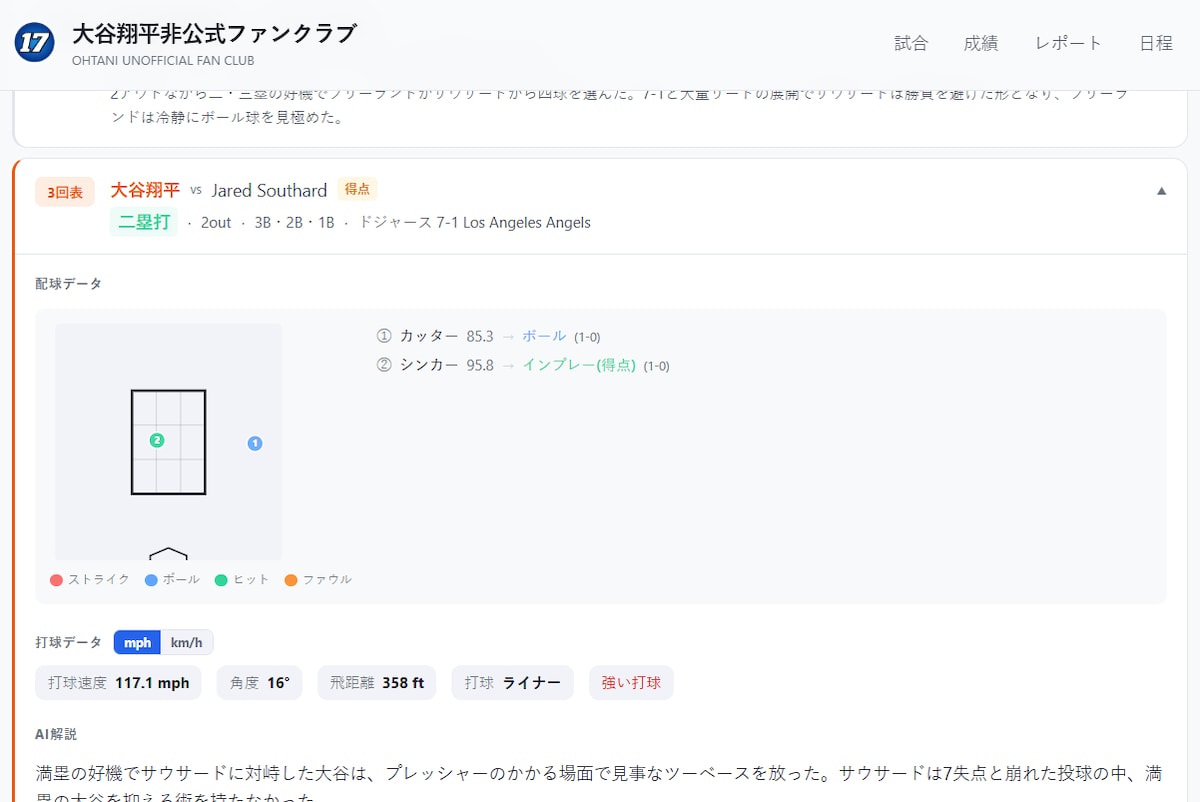Viewport: 1200px width, 802px height.
Task: Click pitch marker 2 in strike zone
Action: (157, 440)
